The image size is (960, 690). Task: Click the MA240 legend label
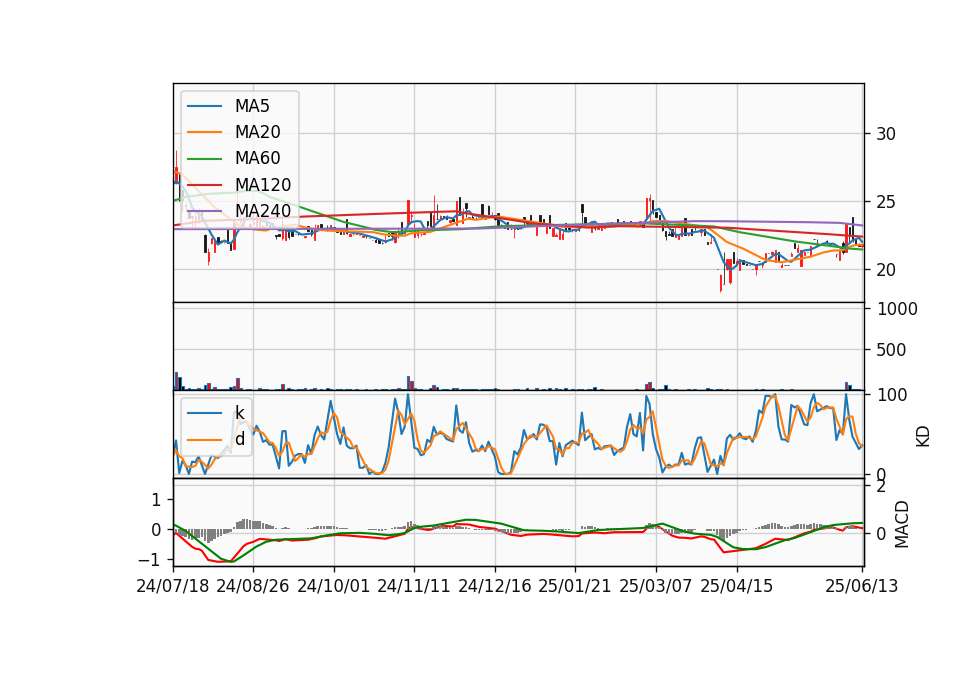pos(263,211)
